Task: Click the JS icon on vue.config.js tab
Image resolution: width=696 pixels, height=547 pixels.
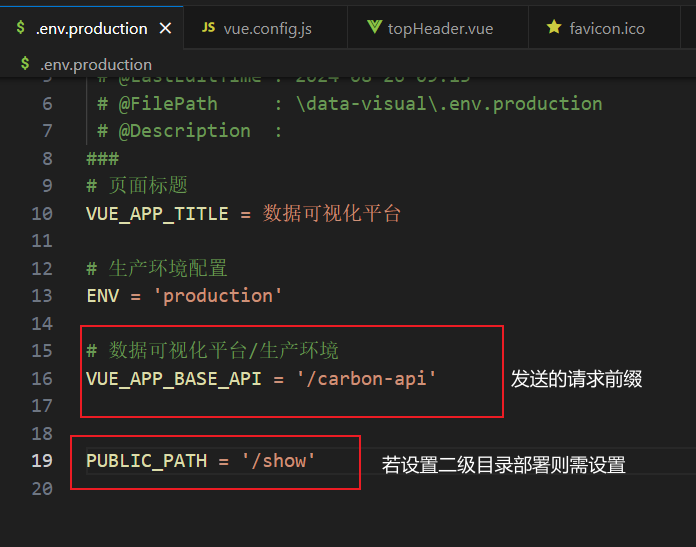Action: [x=208, y=28]
